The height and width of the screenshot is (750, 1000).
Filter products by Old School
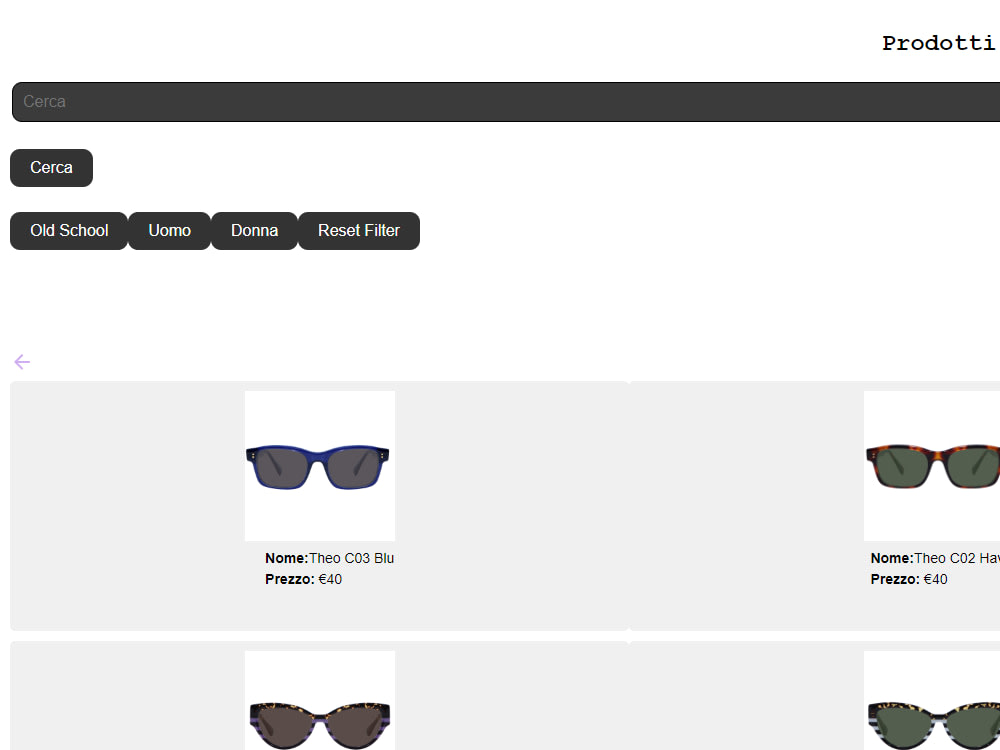coord(69,231)
